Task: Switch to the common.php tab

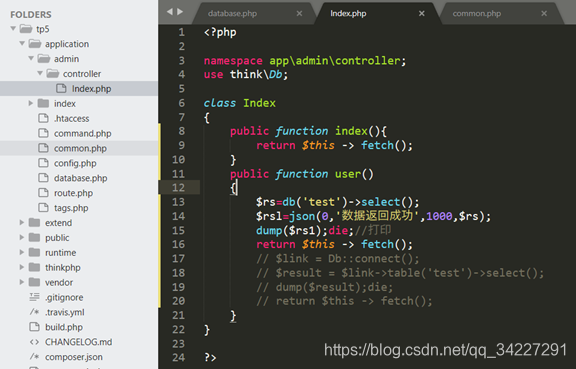Action: 476,14
